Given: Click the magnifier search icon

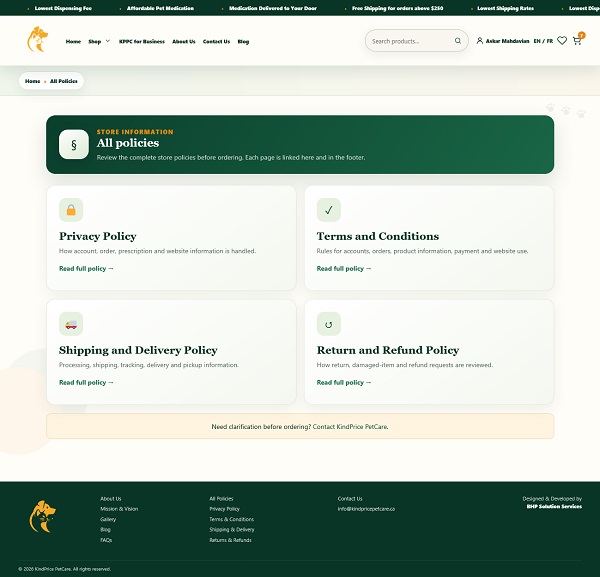Looking at the screenshot, I should (458, 41).
